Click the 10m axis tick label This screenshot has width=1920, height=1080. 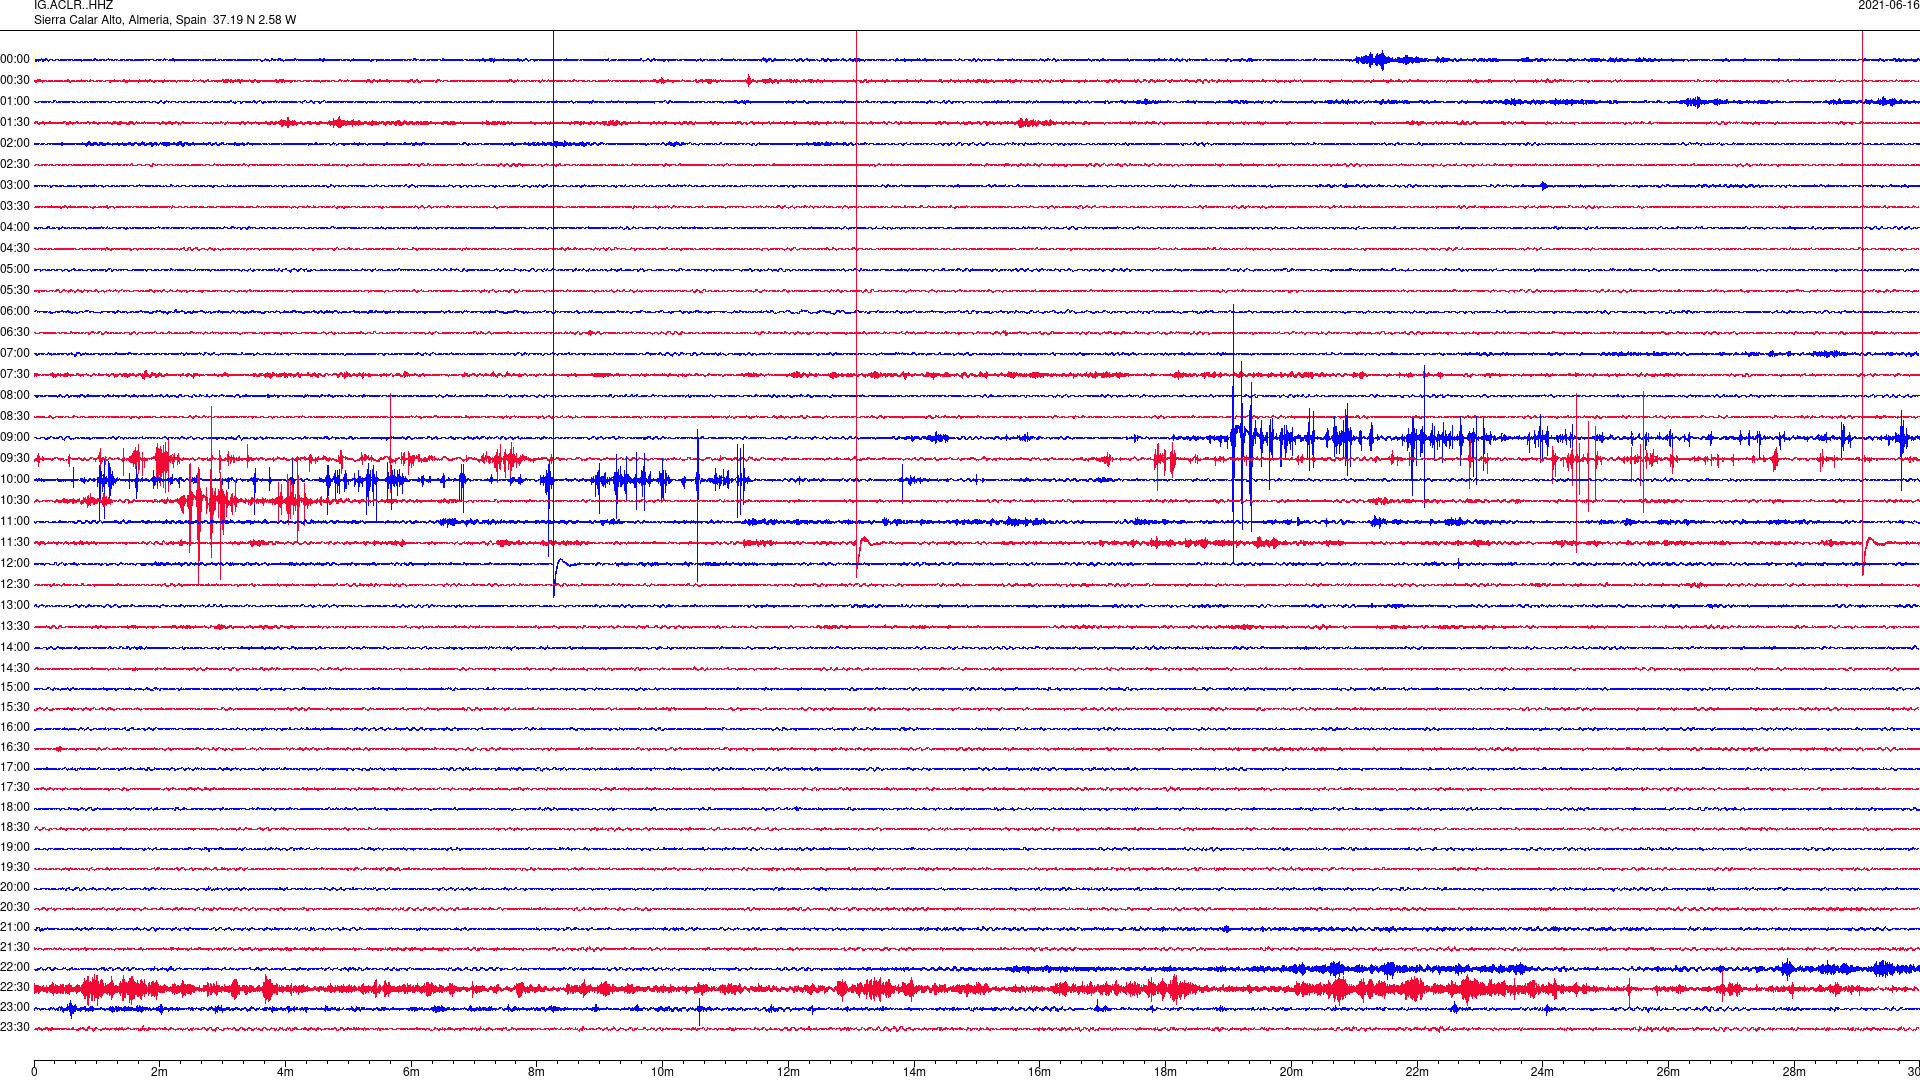662,1072
